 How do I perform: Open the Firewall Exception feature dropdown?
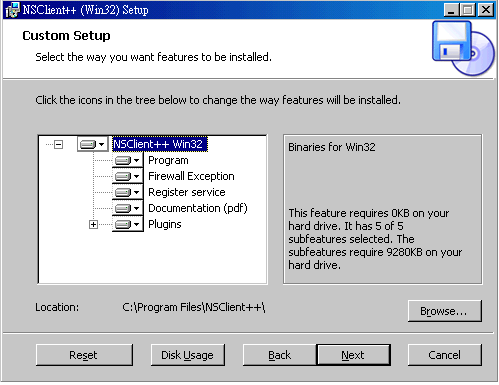click(127, 176)
